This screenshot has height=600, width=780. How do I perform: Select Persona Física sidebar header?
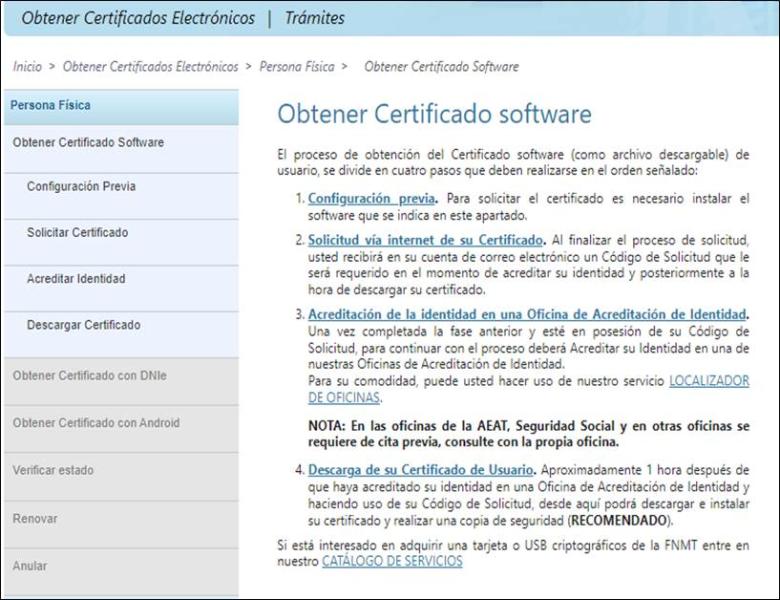tap(50, 106)
